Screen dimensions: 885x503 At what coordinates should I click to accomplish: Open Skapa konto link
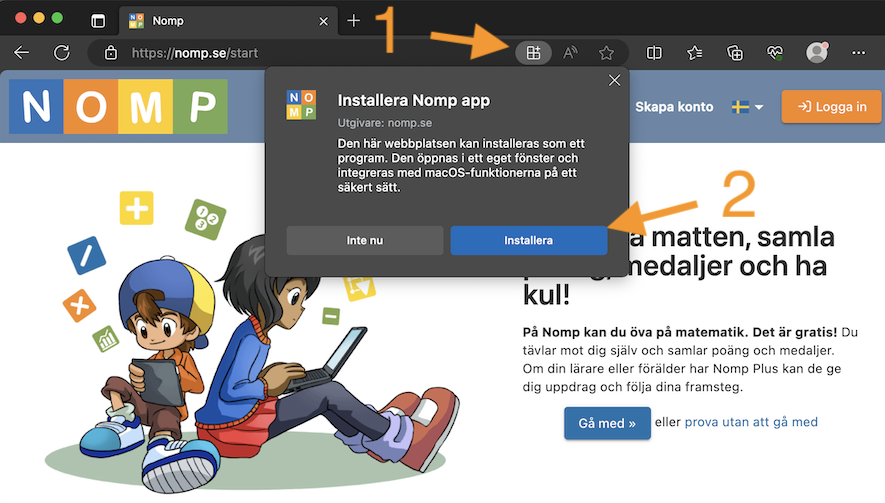coord(674,107)
